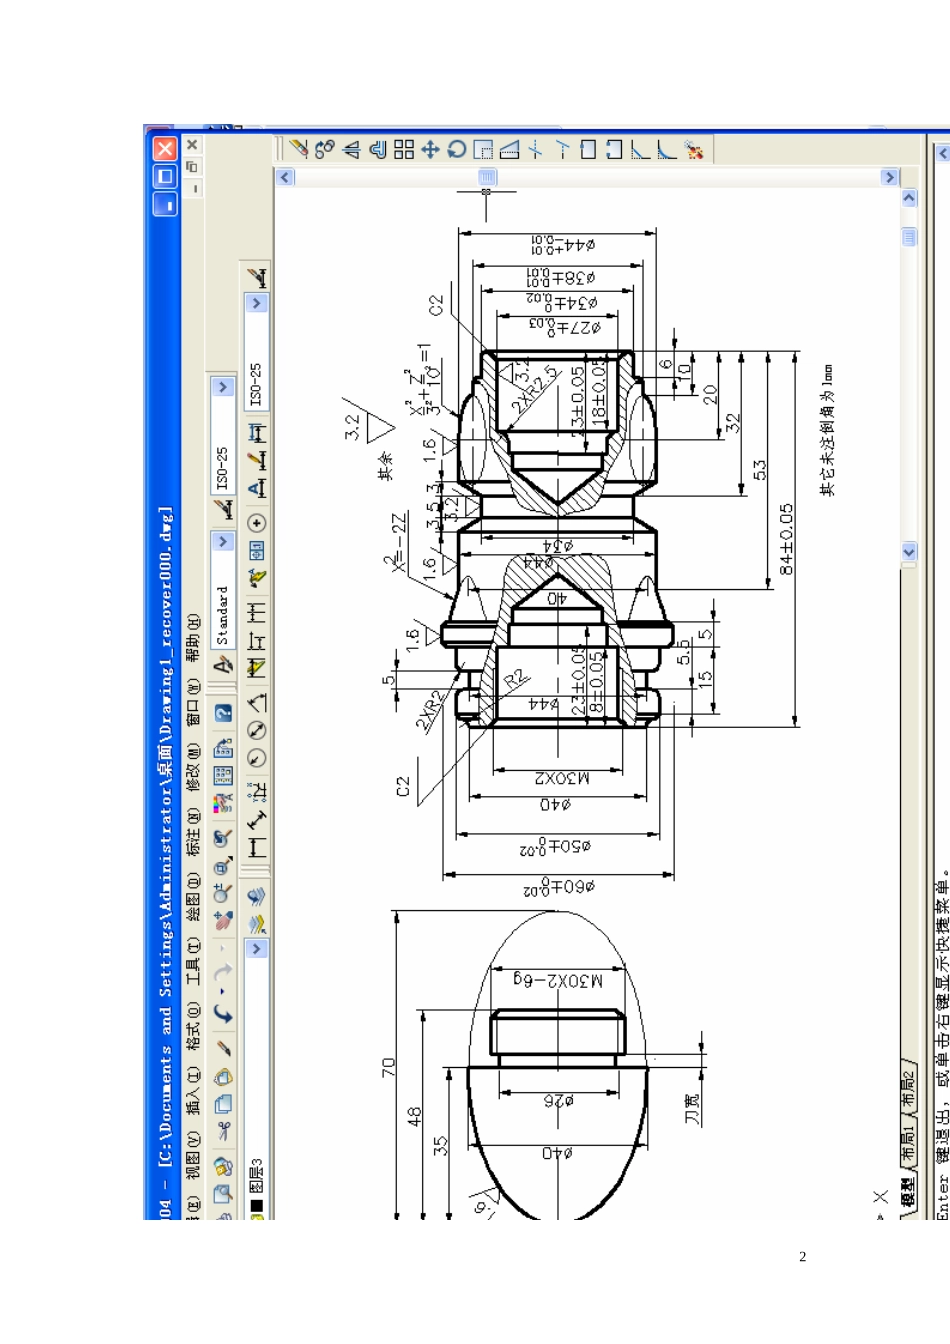
Task: Expand the Standard text style dropdown
Action: 223,541
